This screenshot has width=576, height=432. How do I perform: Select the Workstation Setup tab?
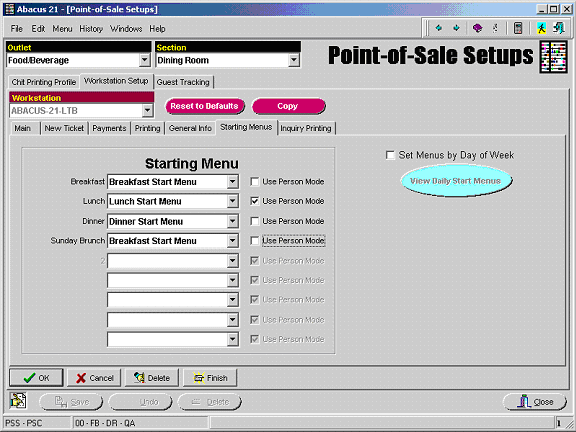click(116, 81)
